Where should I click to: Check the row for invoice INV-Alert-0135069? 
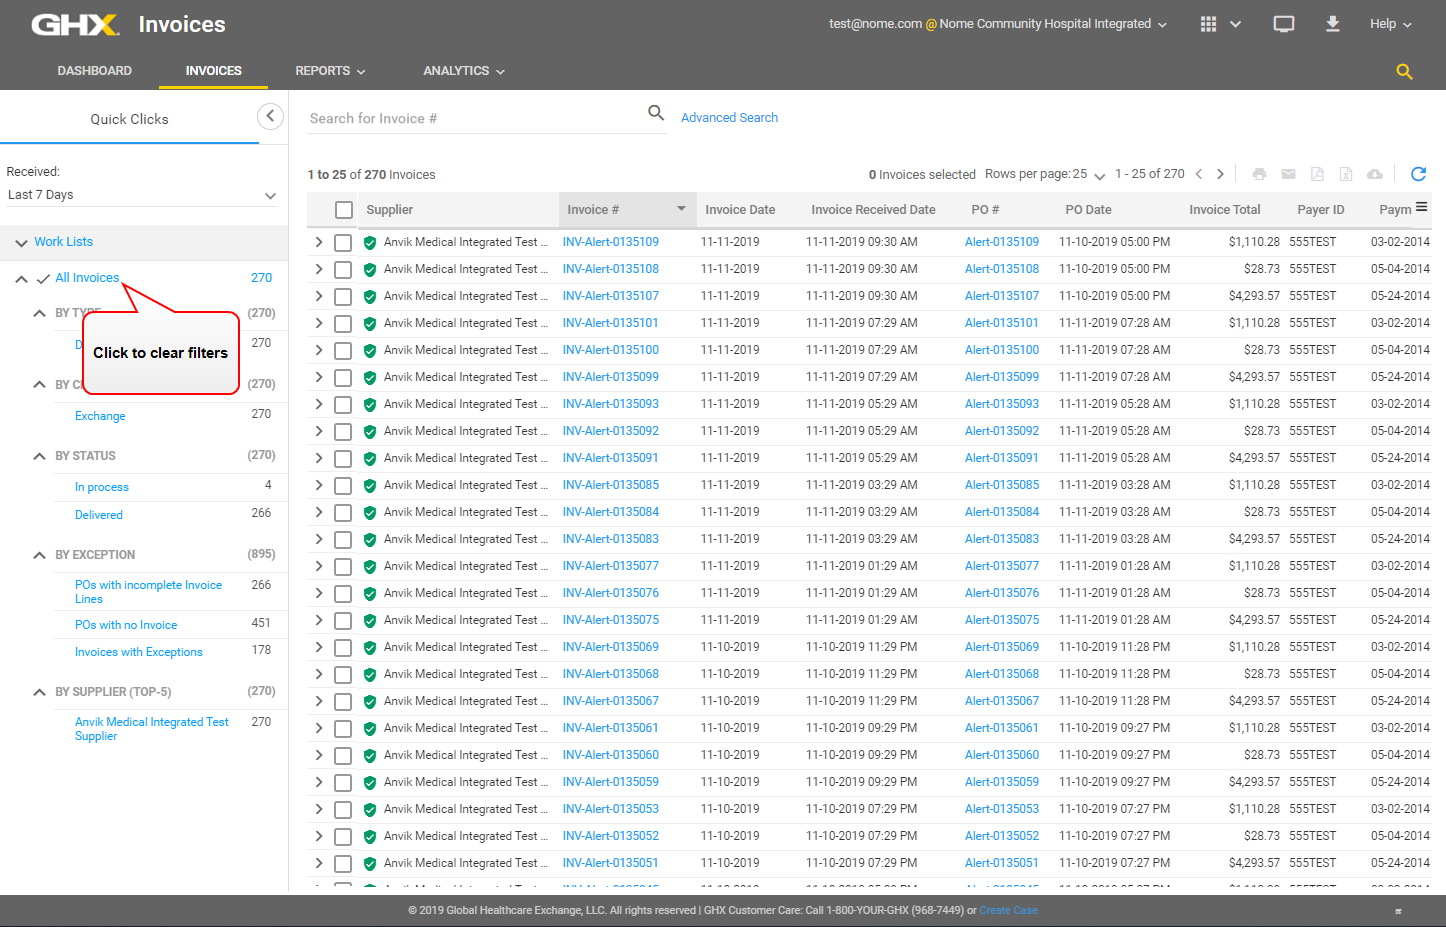click(x=344, y=646)
